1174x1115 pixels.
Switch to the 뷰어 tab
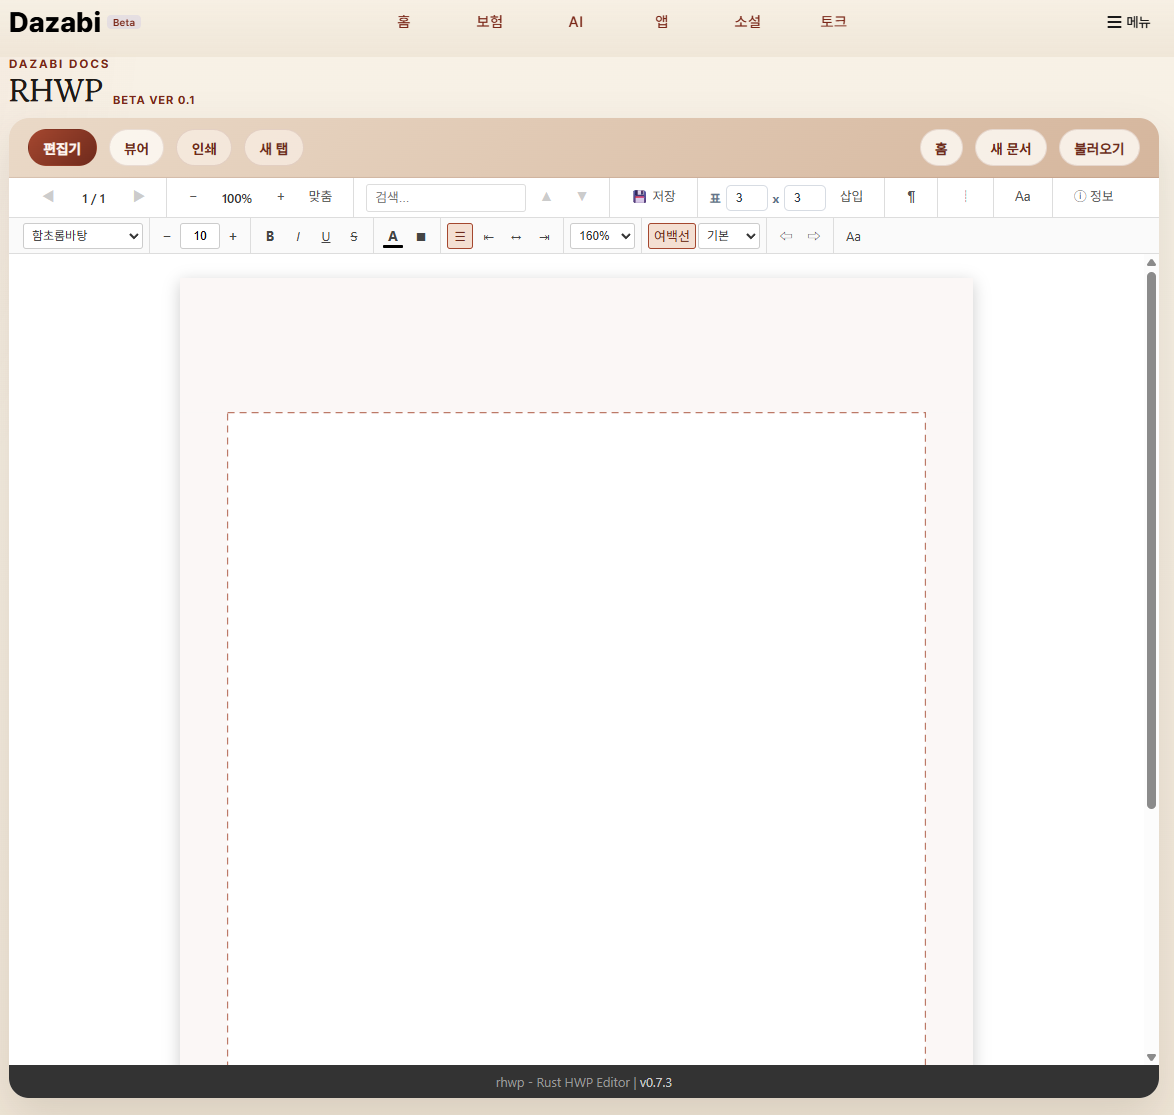click(136, 149)
